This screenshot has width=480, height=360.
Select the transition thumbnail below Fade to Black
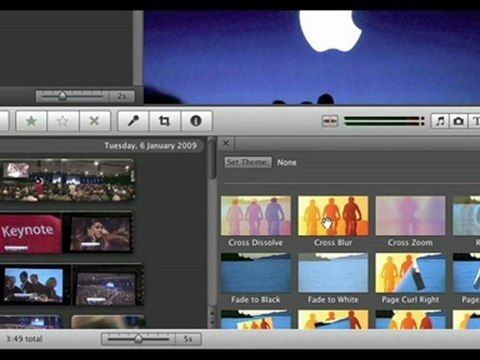pyautogui.click(x=256, y=319)
